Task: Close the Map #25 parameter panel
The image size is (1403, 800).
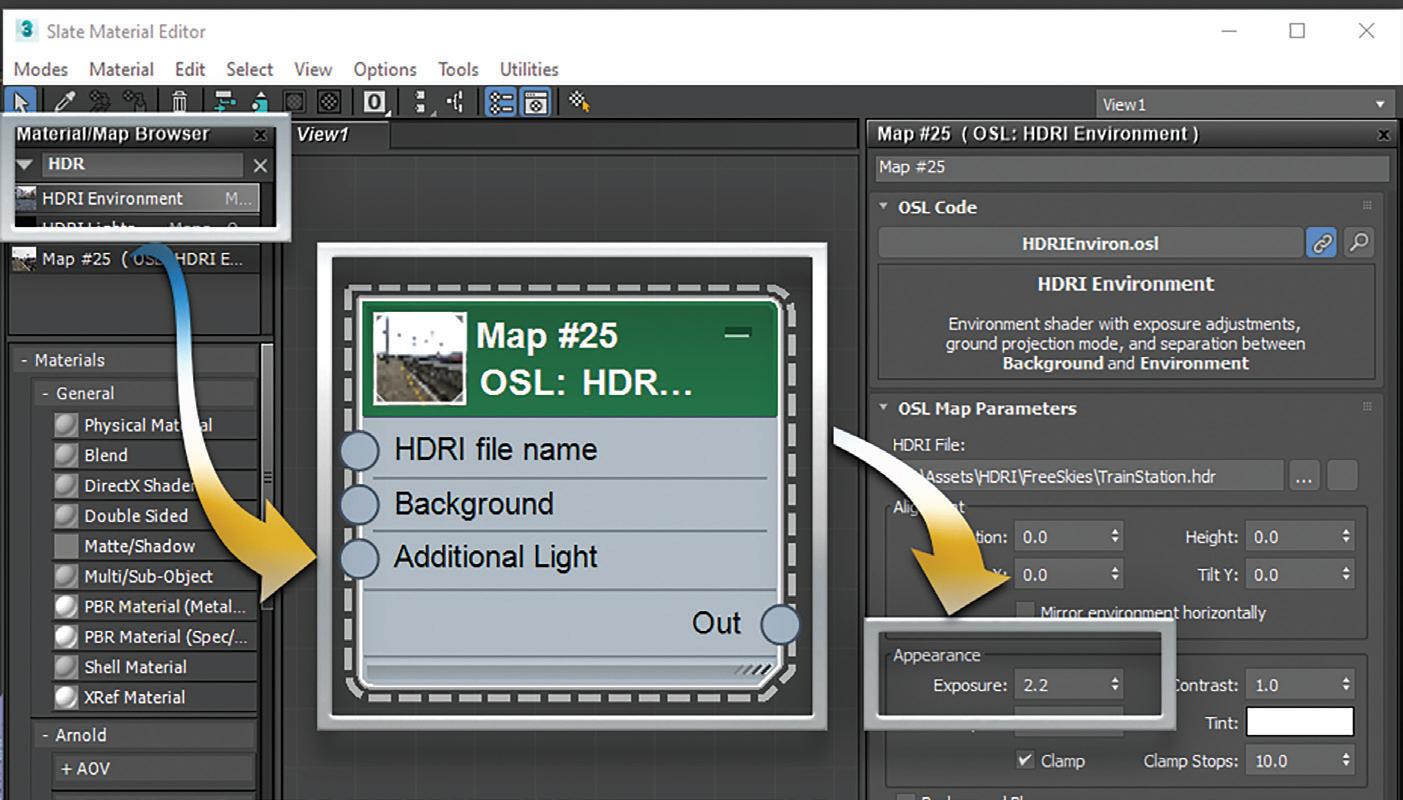Action: coord(1384,134)
